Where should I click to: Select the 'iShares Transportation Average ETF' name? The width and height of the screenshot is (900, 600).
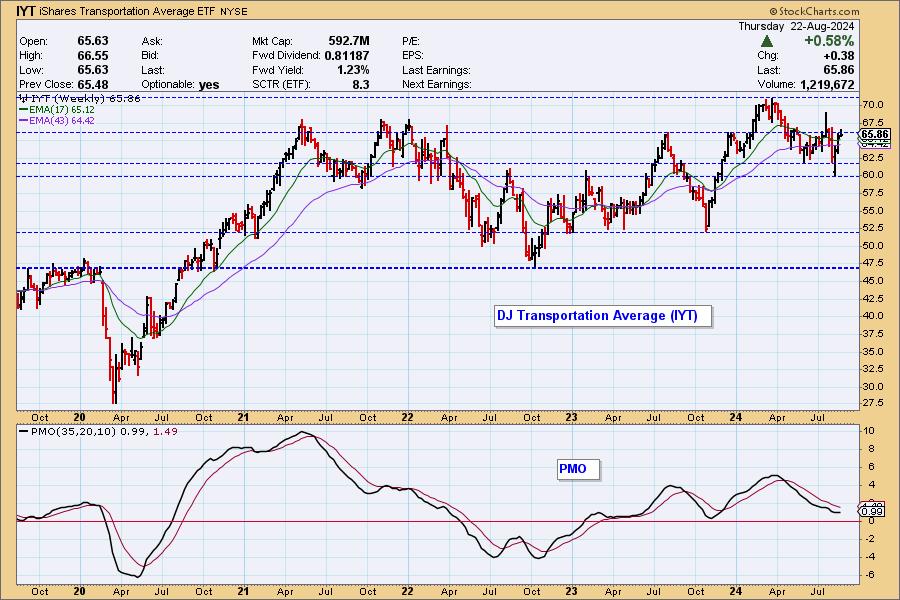tap(126, 11)
